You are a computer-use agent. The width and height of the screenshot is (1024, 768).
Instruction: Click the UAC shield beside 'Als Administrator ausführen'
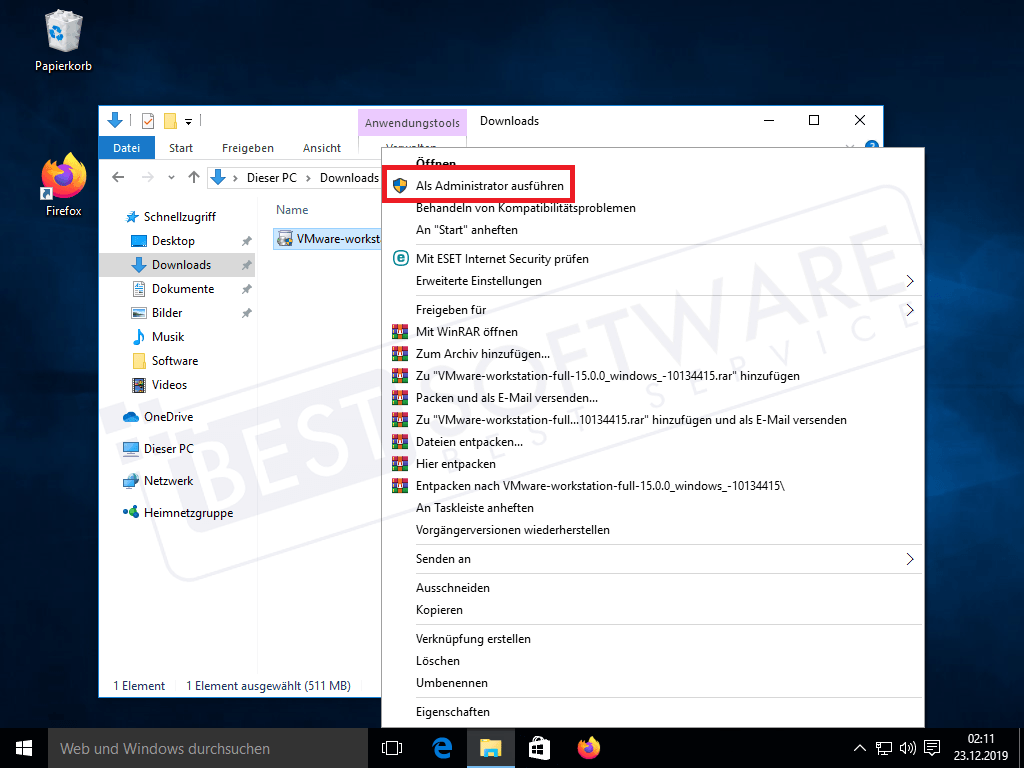[x=400, y=184]
